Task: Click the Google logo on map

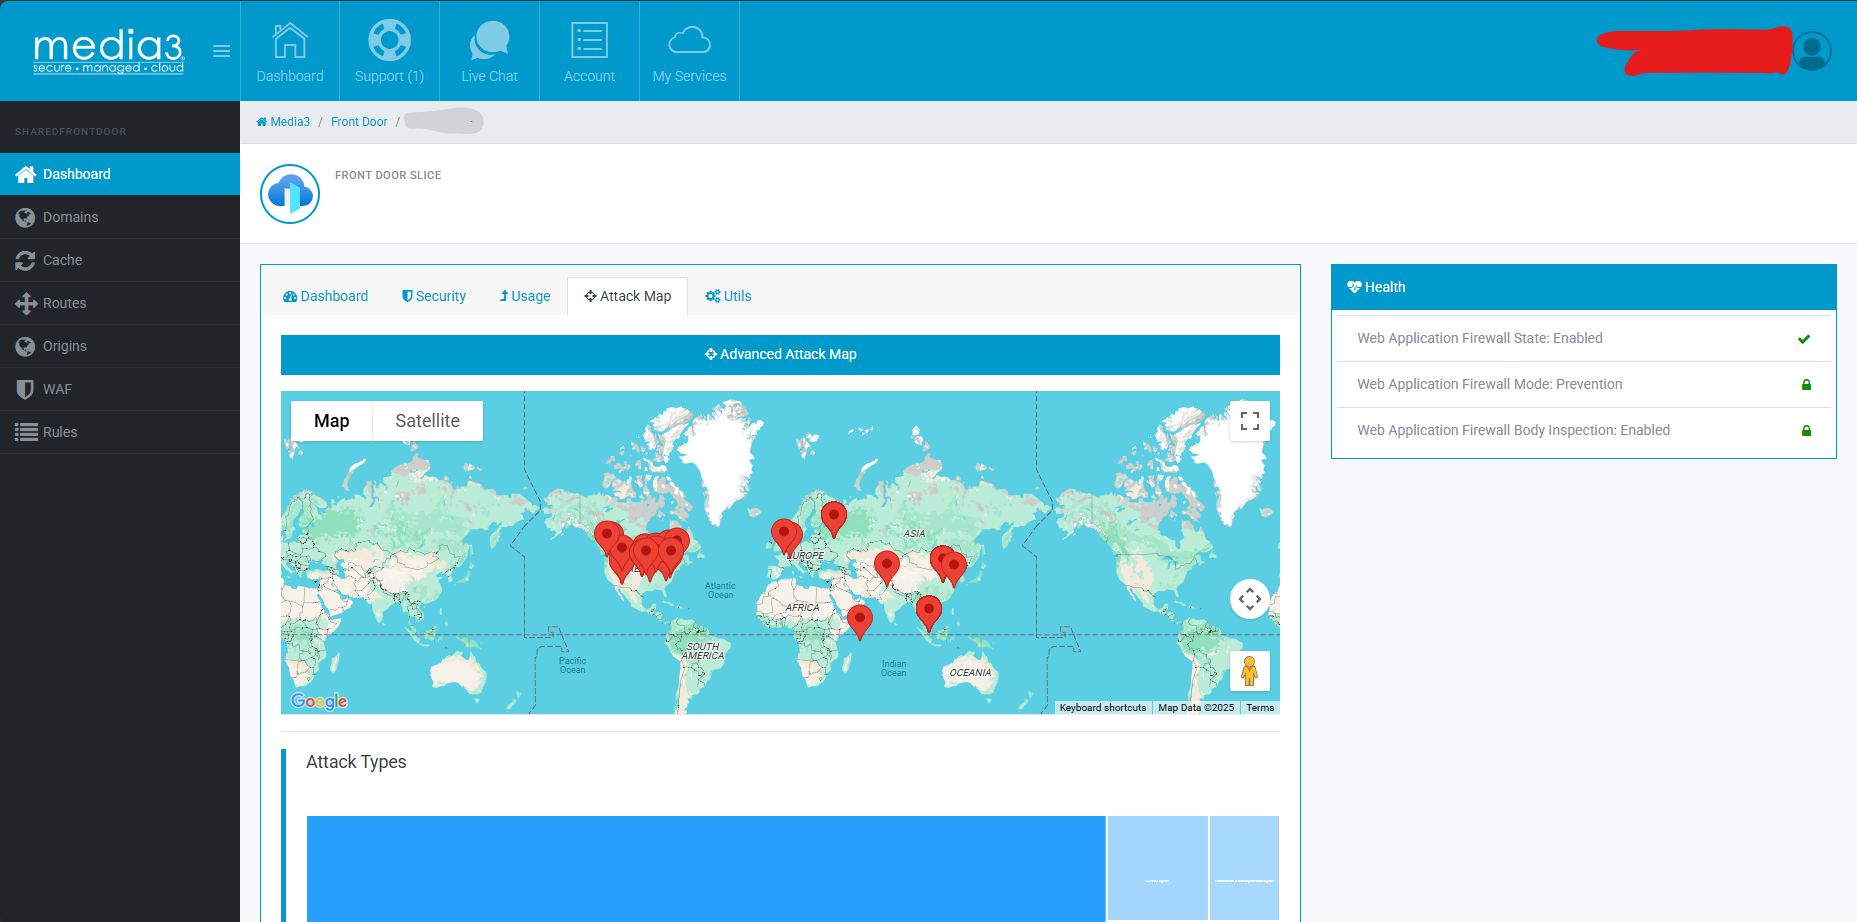Action: tap(319, 701)
